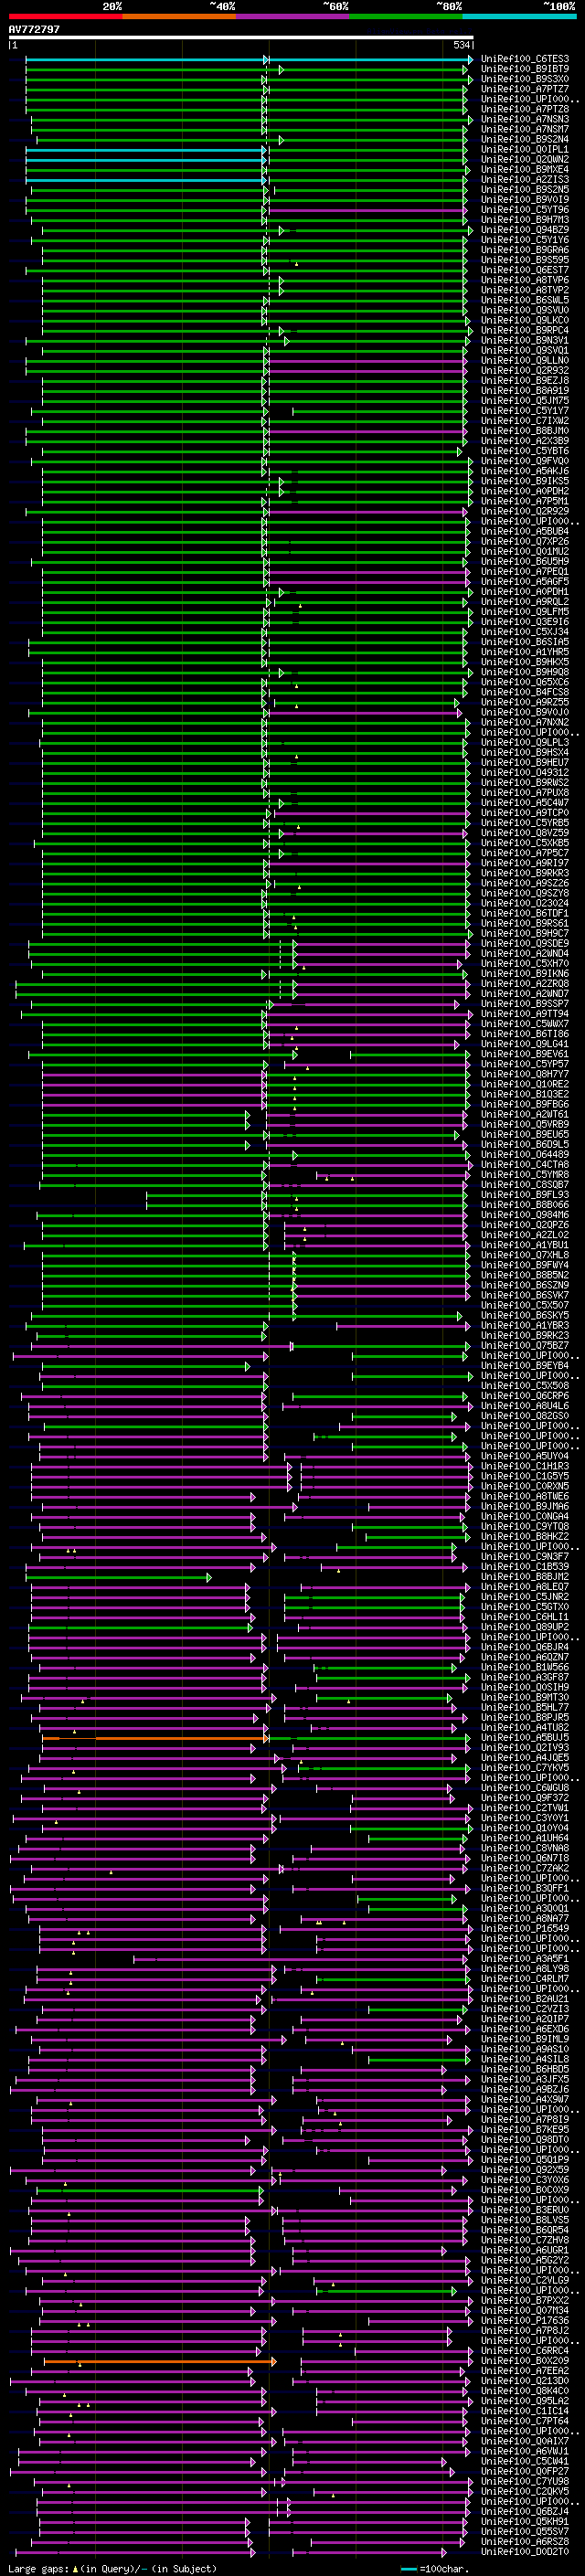Pick the UniRef100_Q2R932 label

(524, 370)
